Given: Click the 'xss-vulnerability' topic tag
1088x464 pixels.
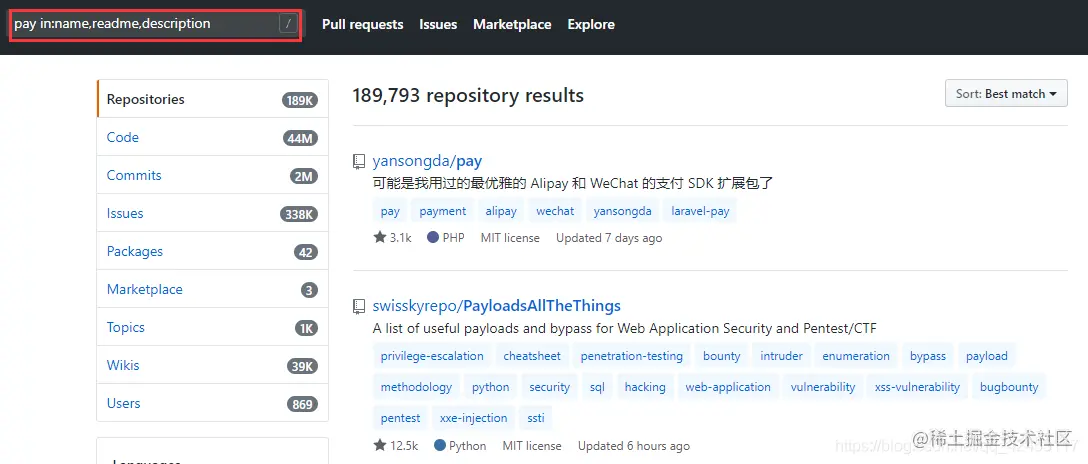Looking at the screenshot, I should tap(917, 387).
